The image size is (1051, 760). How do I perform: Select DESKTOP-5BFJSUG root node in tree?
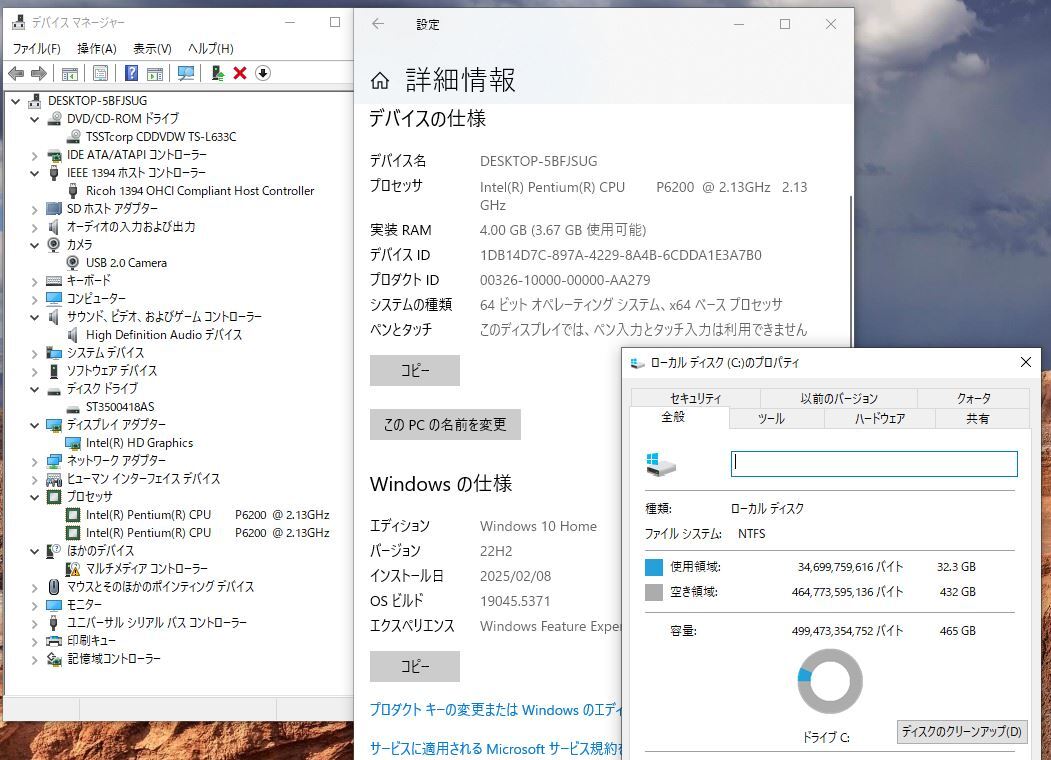click(97, 101)
